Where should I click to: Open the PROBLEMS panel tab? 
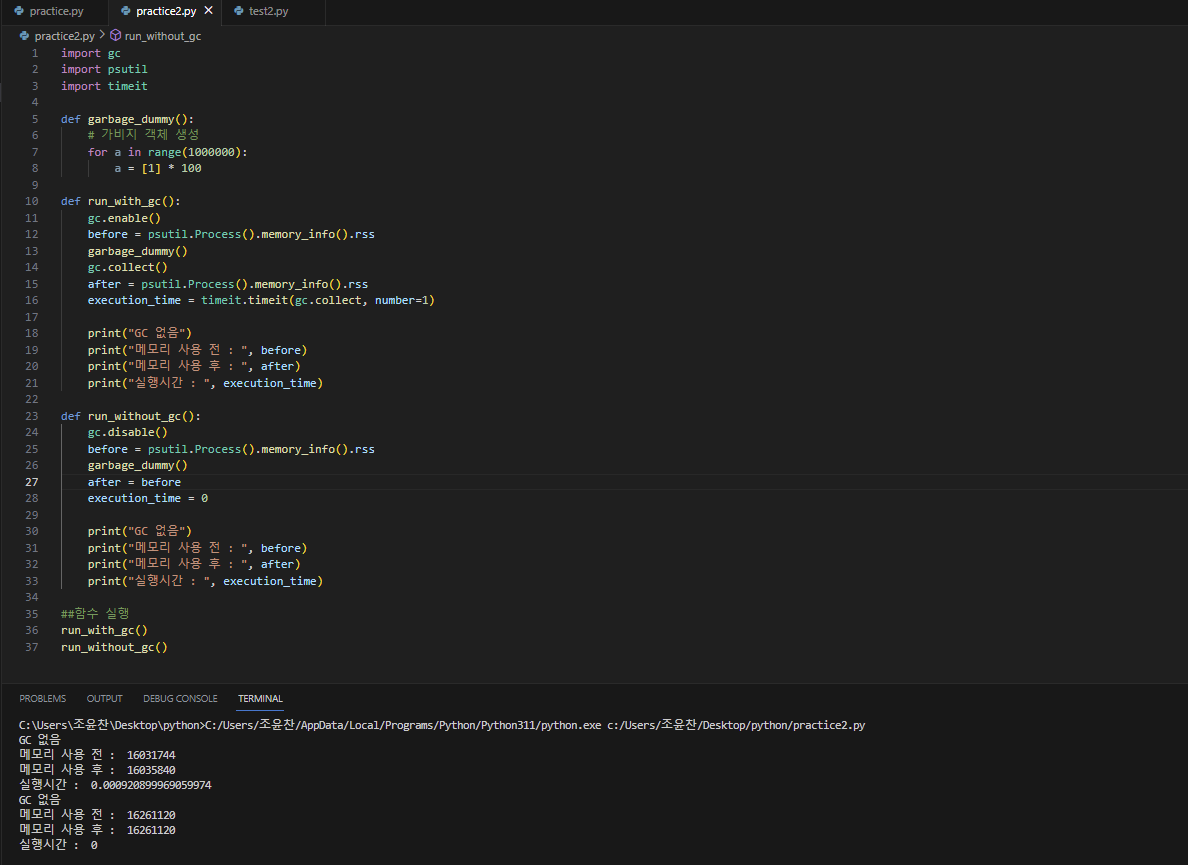[x=42, y=698]
